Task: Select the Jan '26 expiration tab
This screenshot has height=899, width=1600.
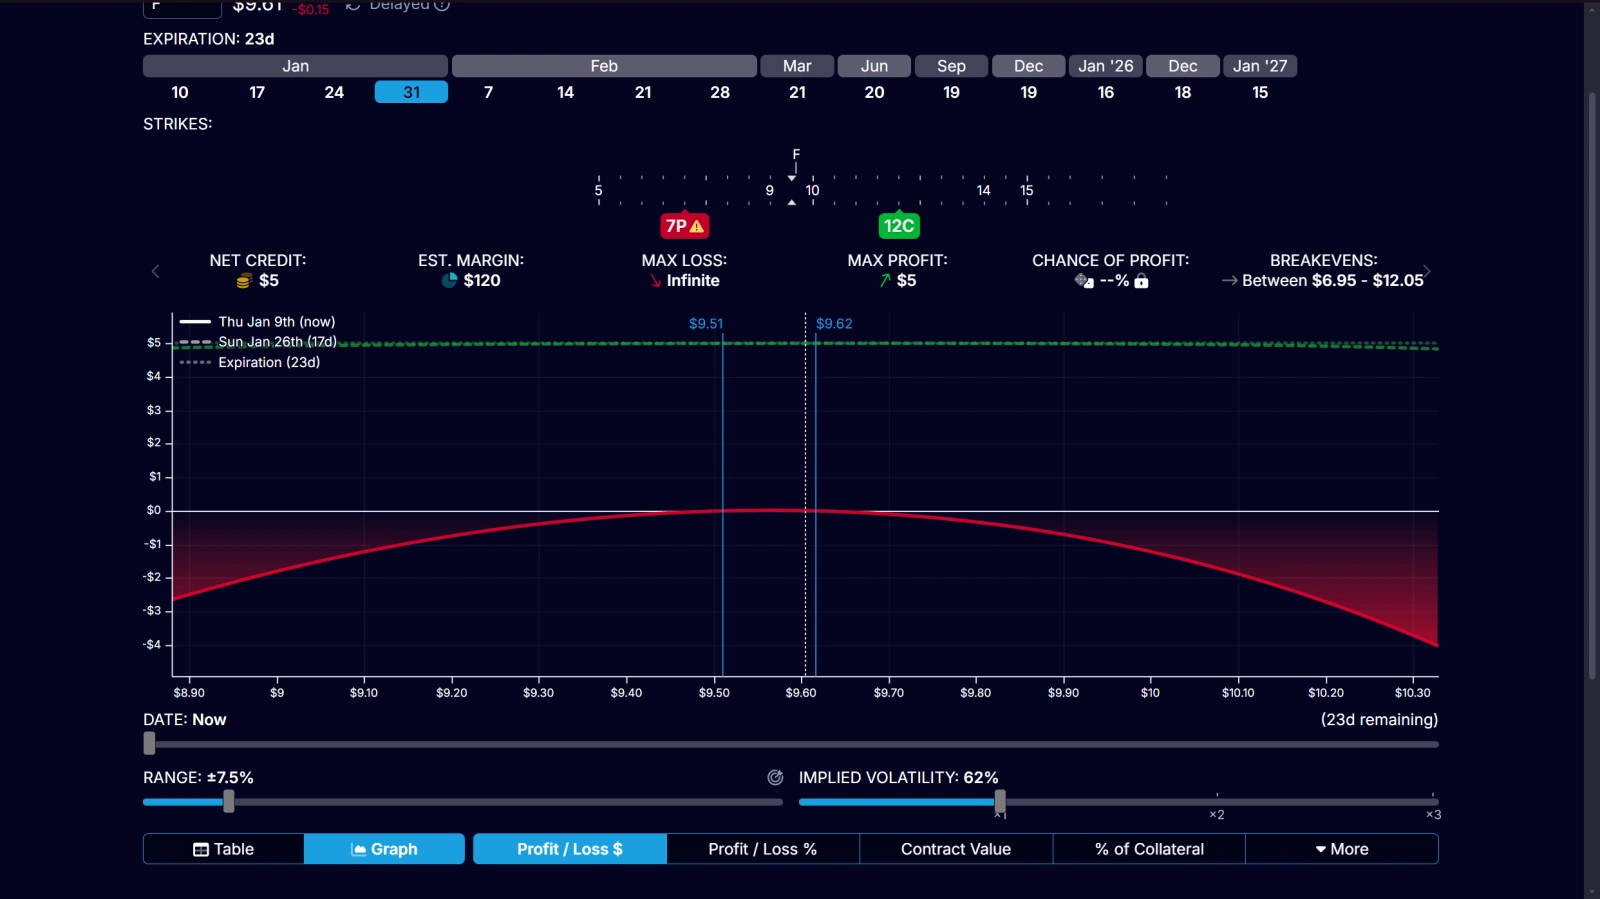Action: click(x=1106, y=66)
